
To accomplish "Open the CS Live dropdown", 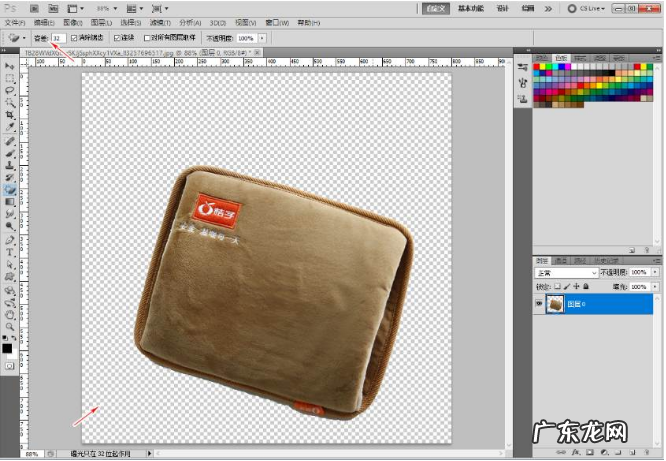I will click(592, 8).
